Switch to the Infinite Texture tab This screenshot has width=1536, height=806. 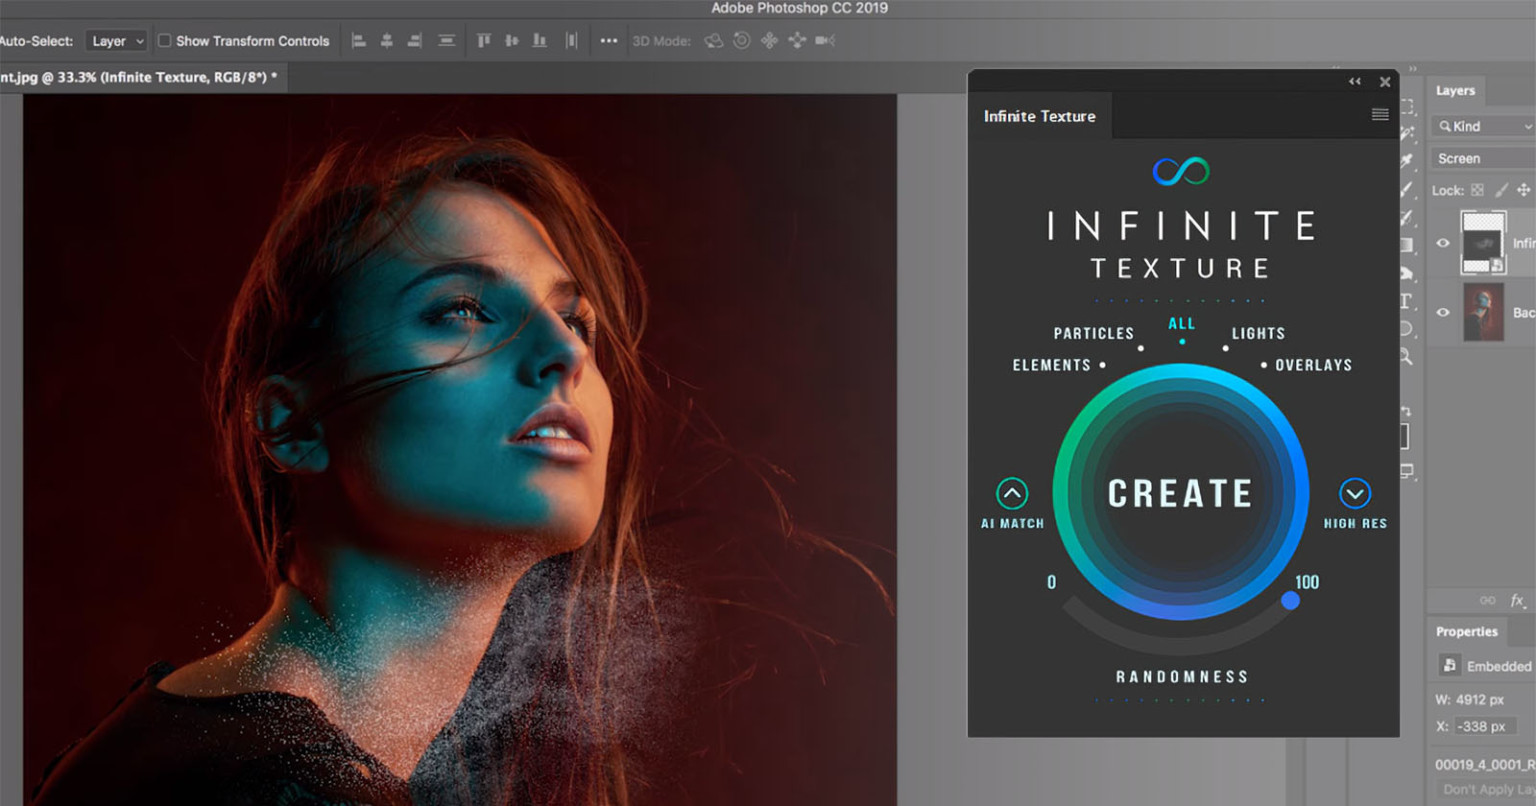click(x=1040, y=116)
